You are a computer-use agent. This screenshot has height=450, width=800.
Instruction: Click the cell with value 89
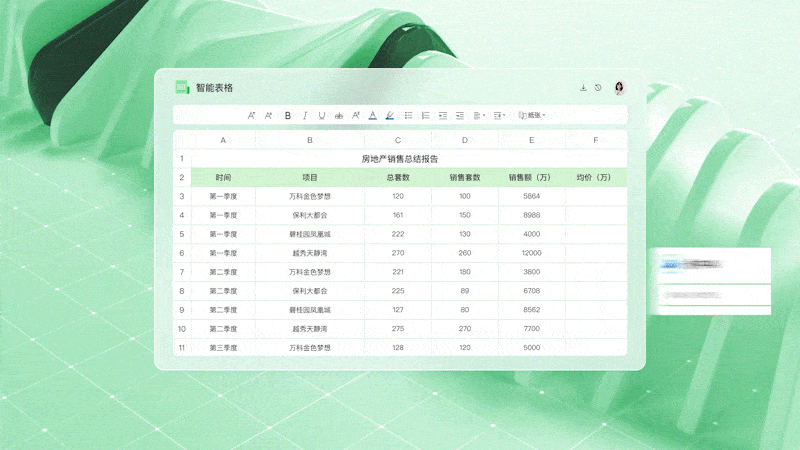[x=465, y=291]
